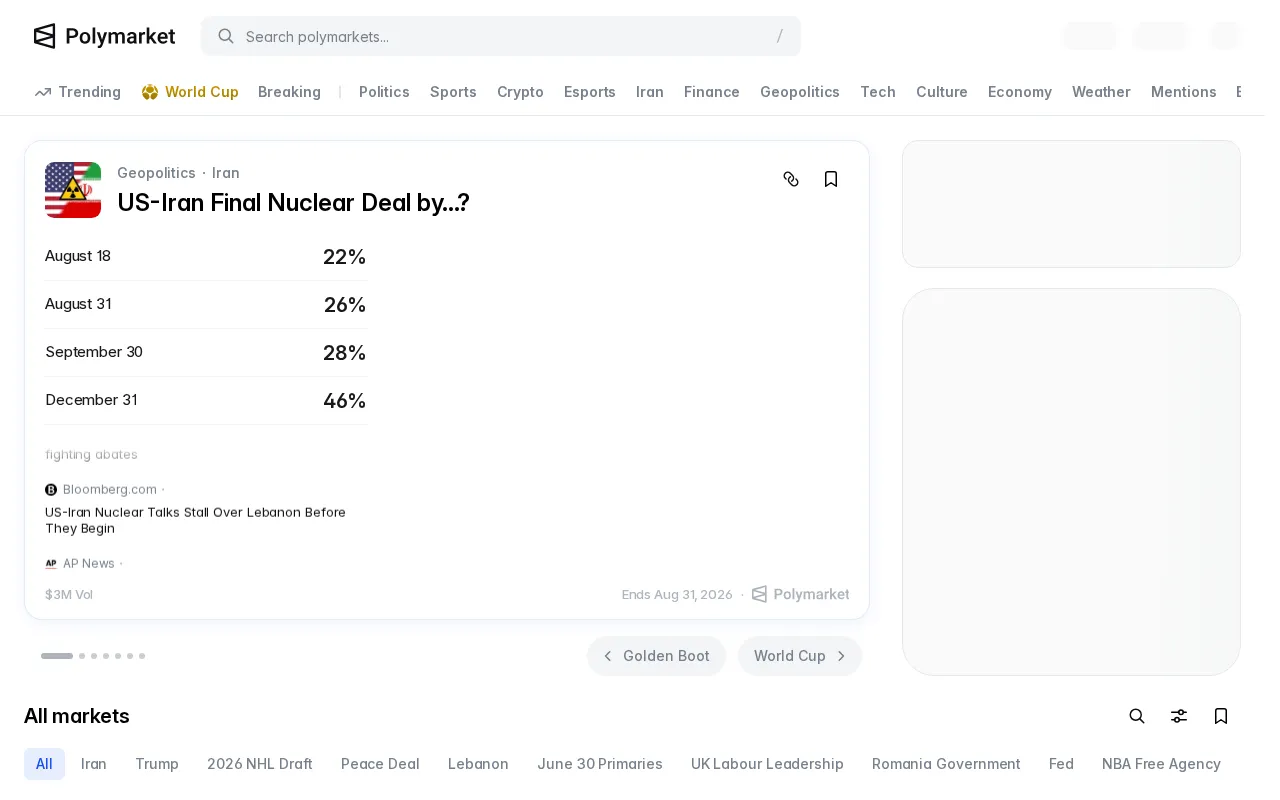
Task: Go to the Breaking tab
Action: coord(289,92)
